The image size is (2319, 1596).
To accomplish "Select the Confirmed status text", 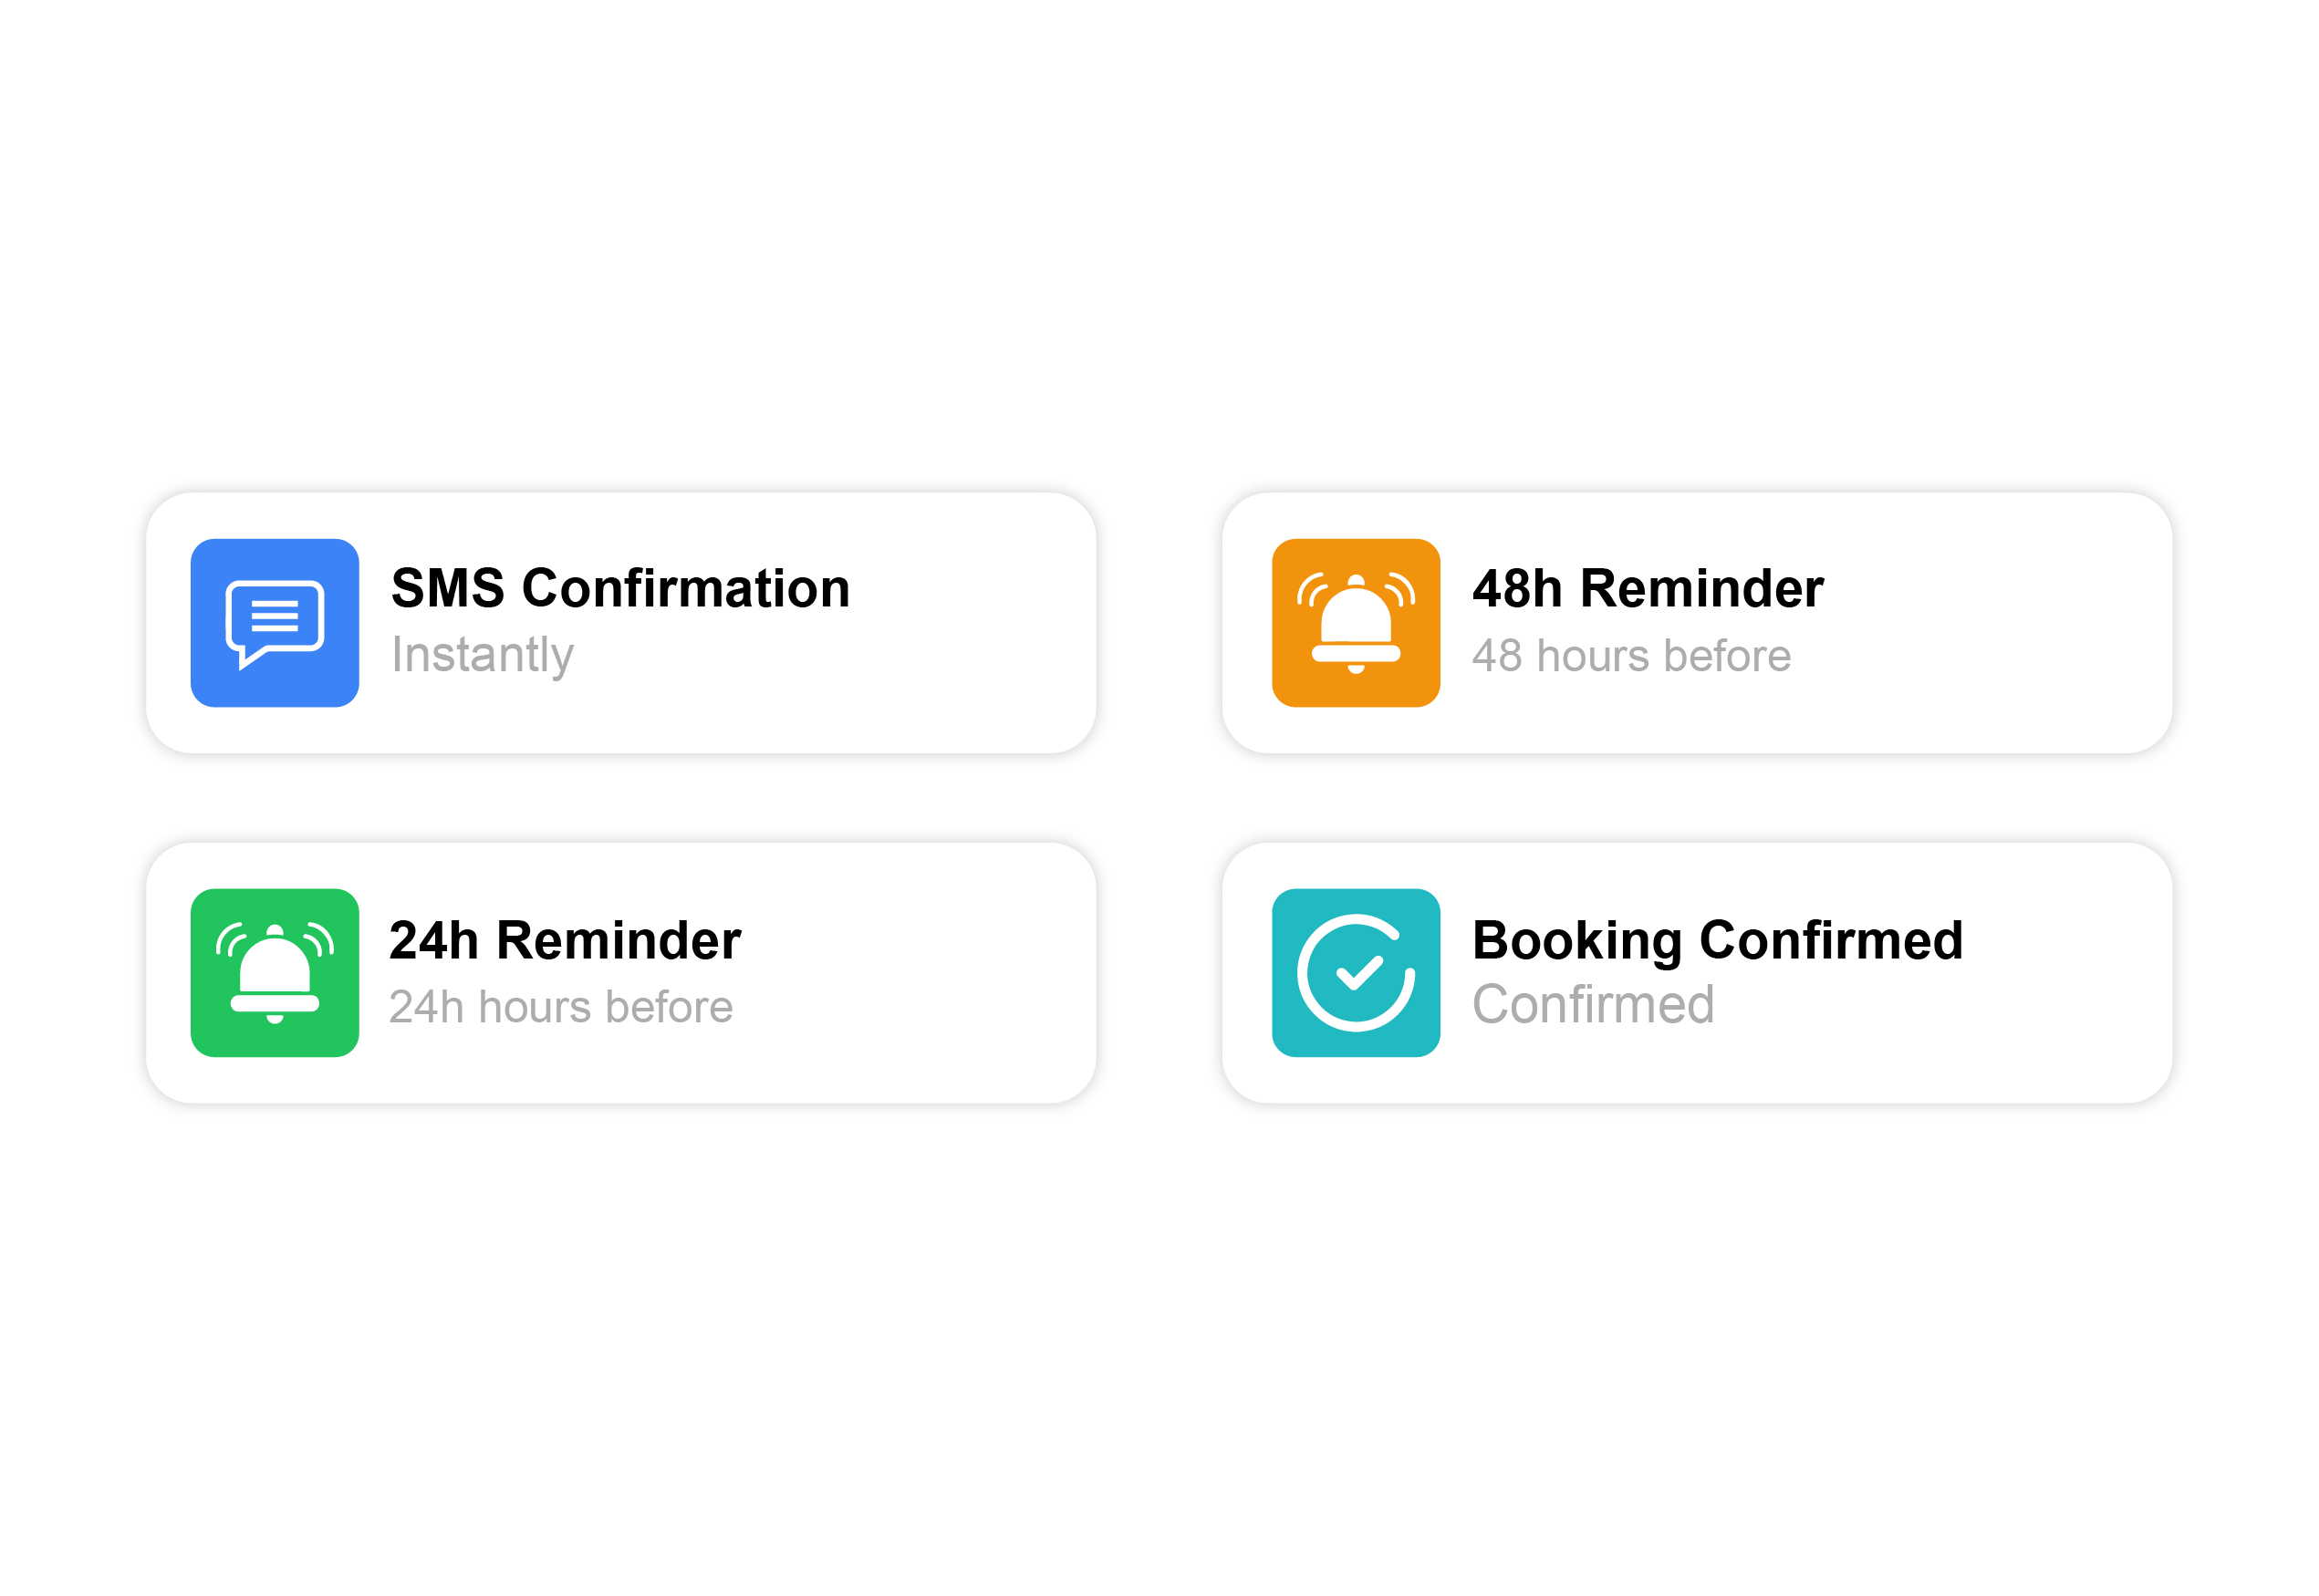I will [1594, 1007].
